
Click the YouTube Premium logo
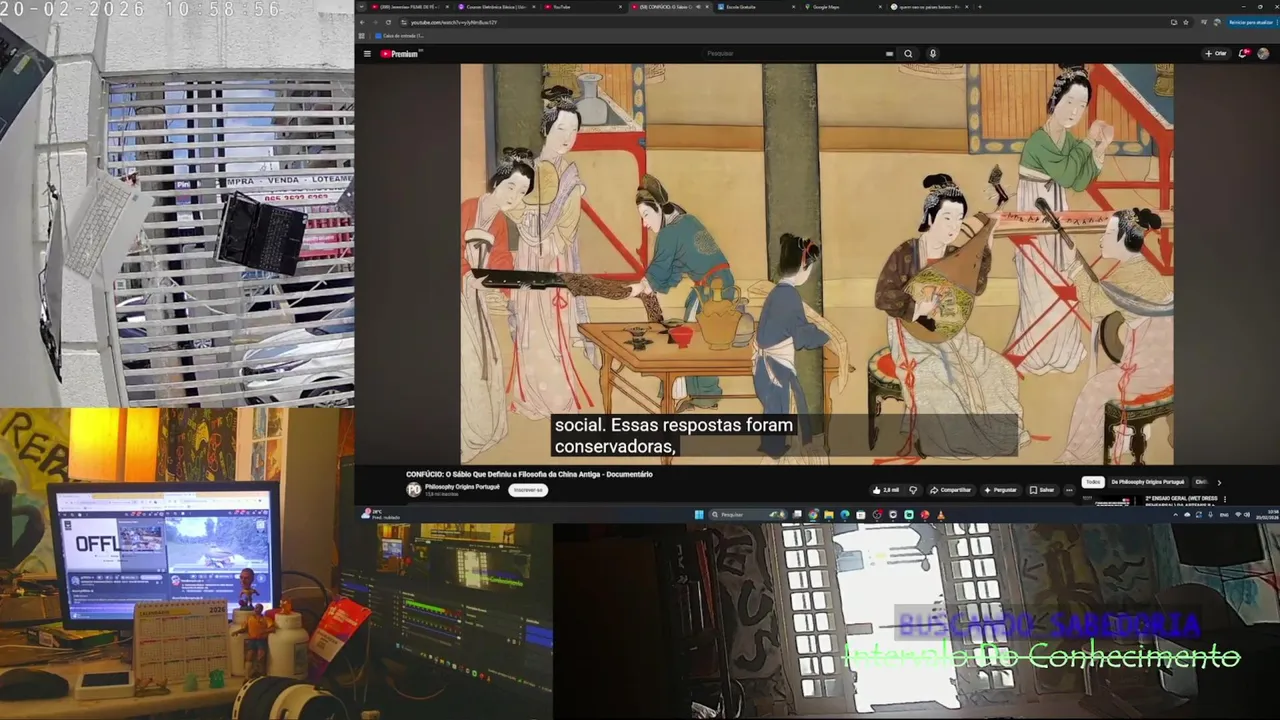coord(400,54)
